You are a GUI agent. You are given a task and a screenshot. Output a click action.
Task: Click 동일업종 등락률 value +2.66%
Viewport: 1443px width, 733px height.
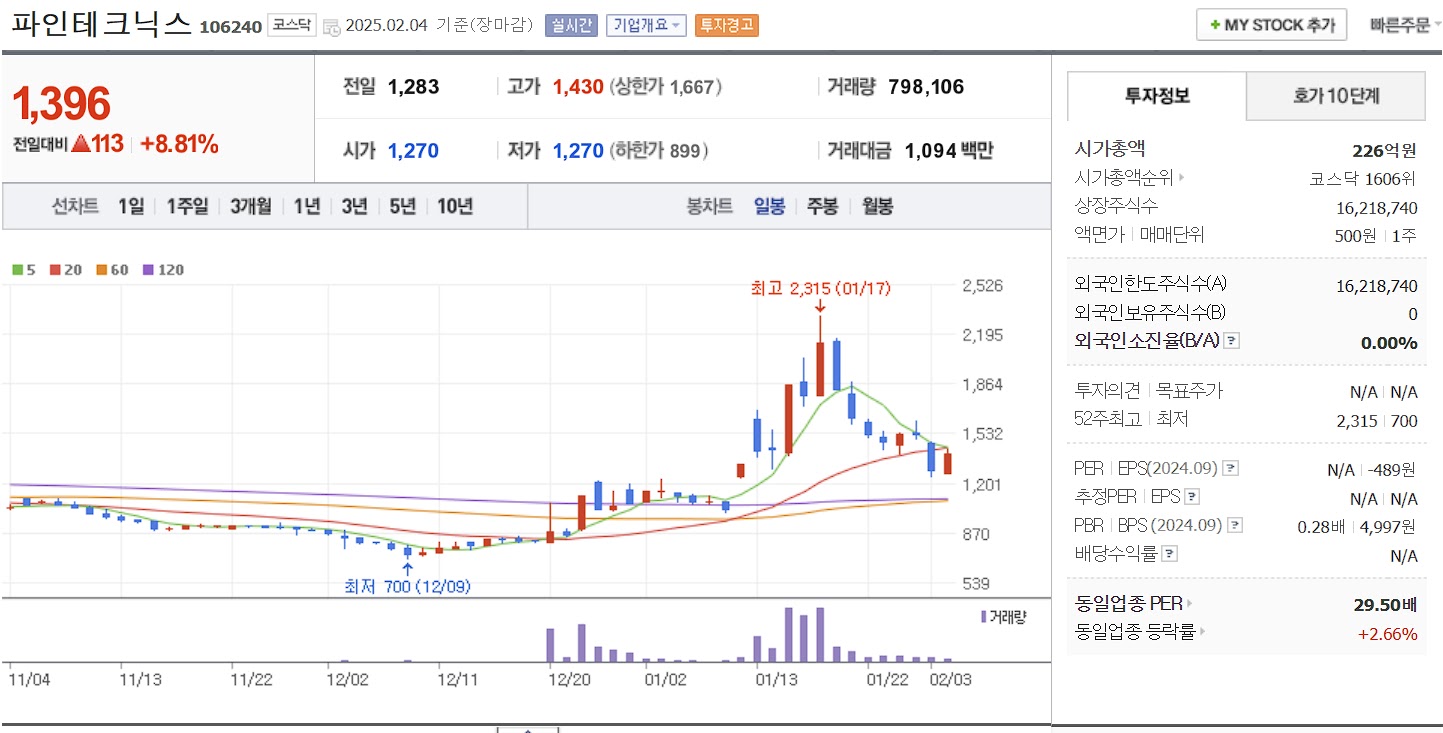(x=1387, y=634)
